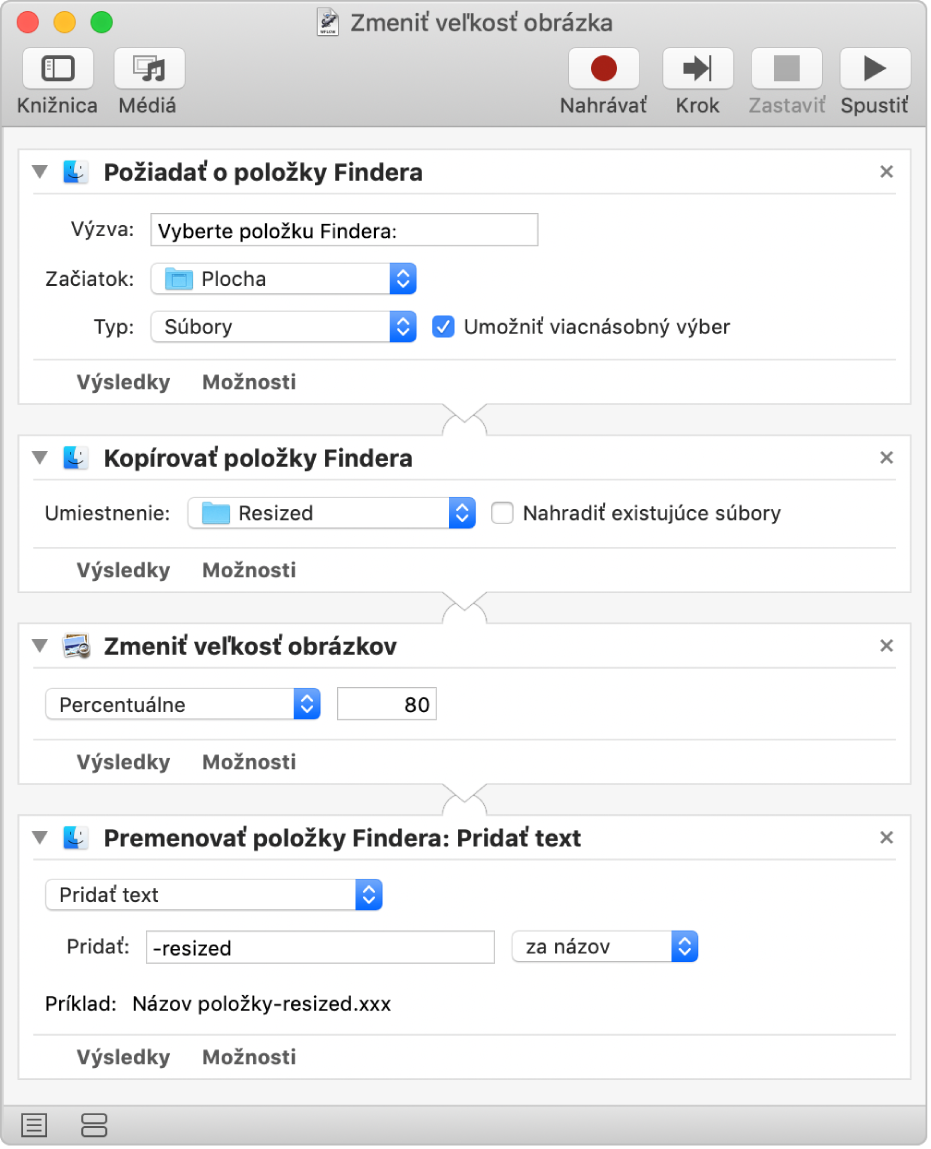Start recording with Nahrávať button
Screen dimensions: 931x1149
603,69
